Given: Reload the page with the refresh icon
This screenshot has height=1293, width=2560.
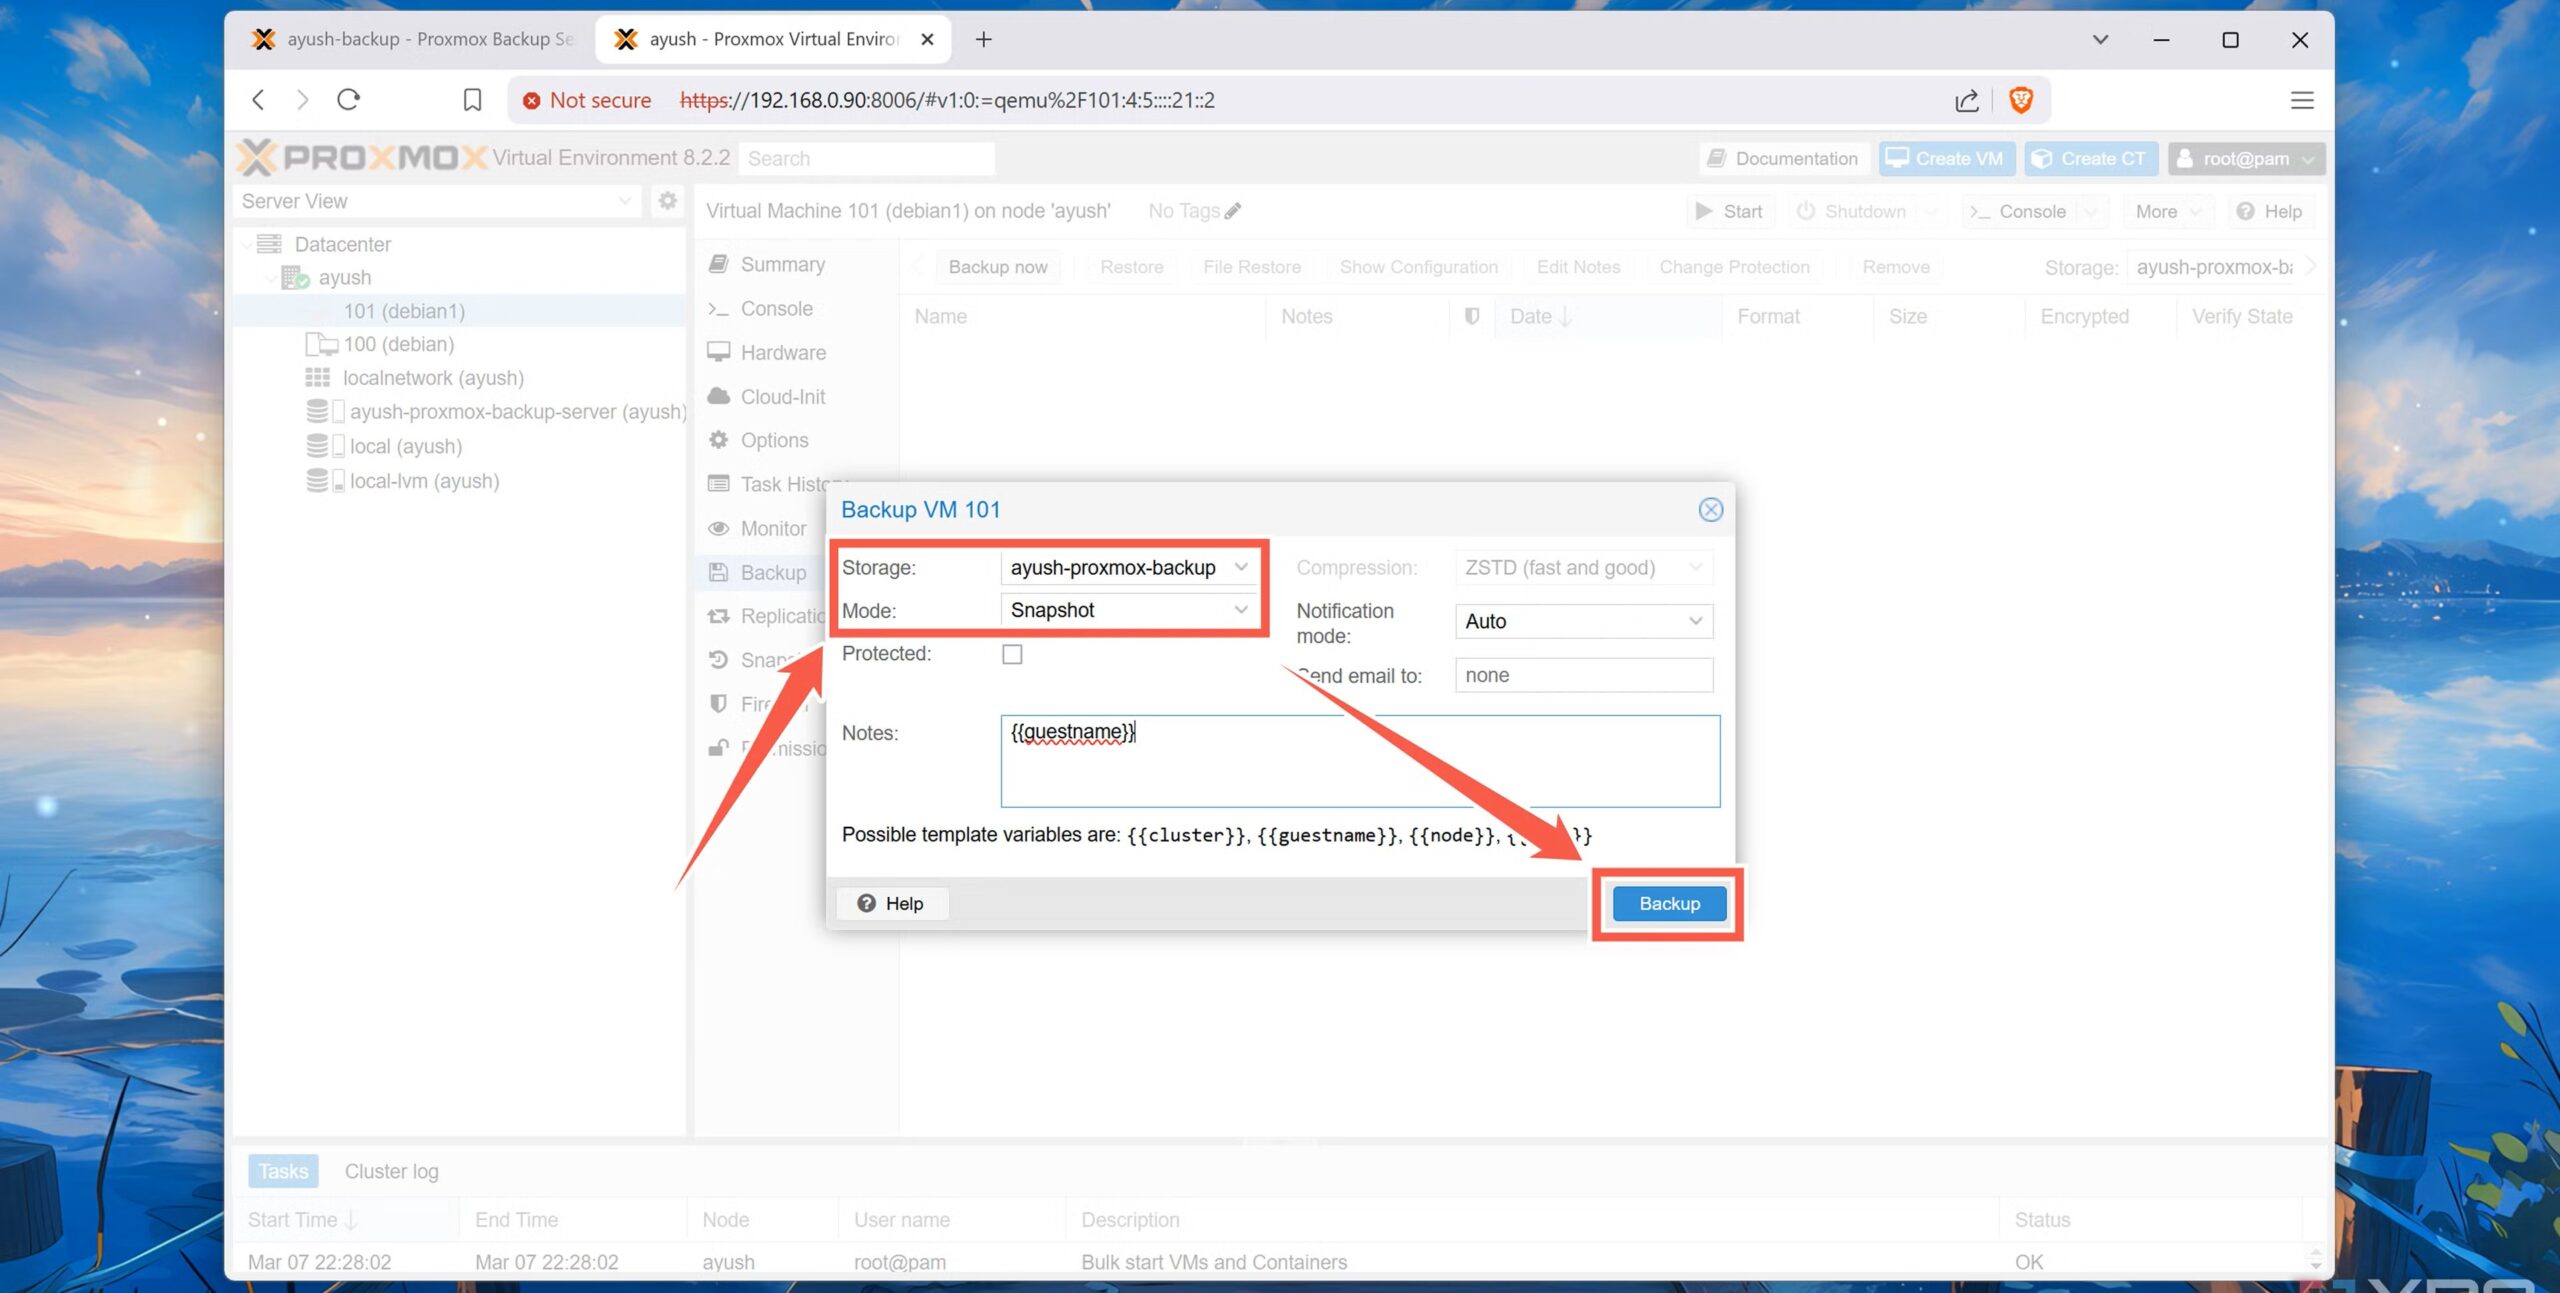Looking at the screenshot, I should (348, 100).
